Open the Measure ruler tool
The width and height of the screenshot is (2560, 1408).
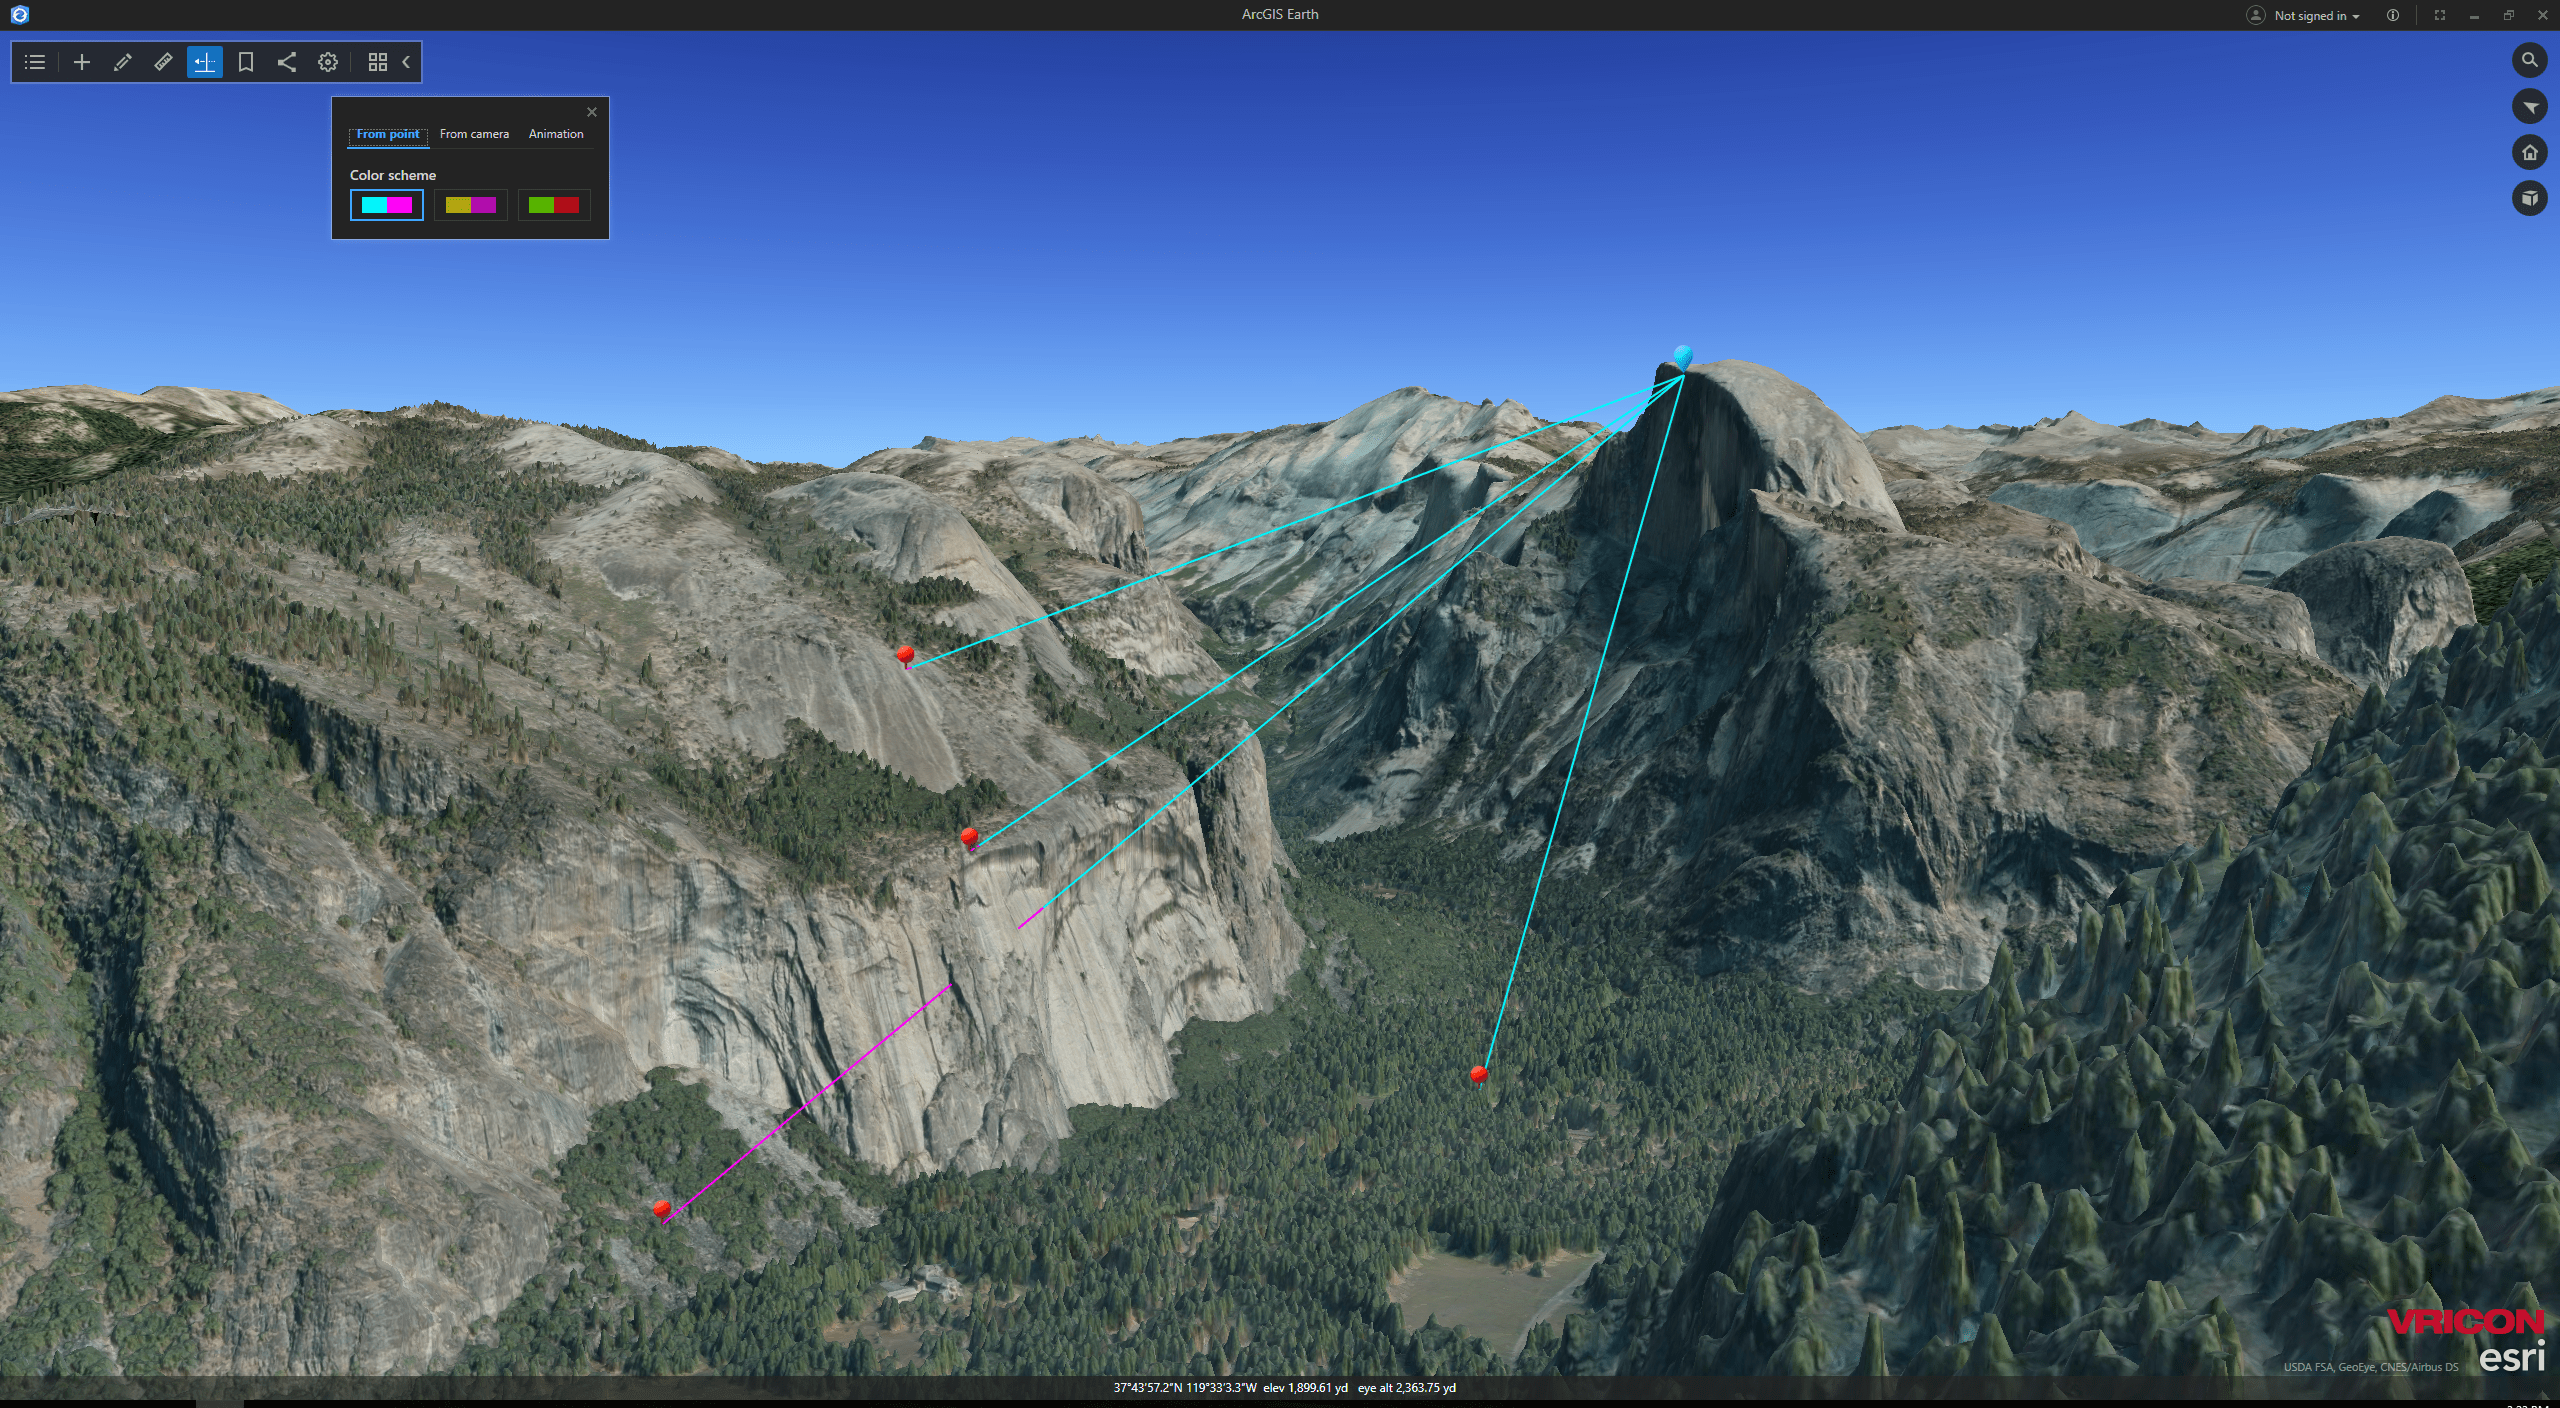coord(163,62)
